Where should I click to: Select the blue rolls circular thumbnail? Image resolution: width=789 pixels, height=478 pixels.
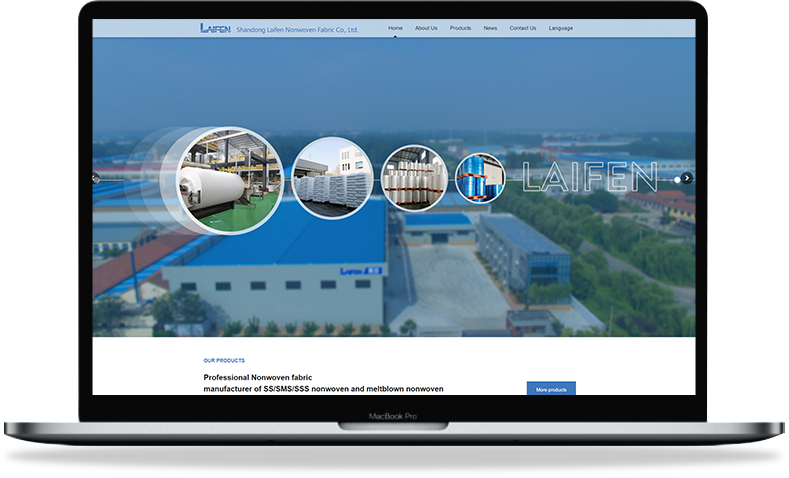pyautogui.click(x=479, y=178)
